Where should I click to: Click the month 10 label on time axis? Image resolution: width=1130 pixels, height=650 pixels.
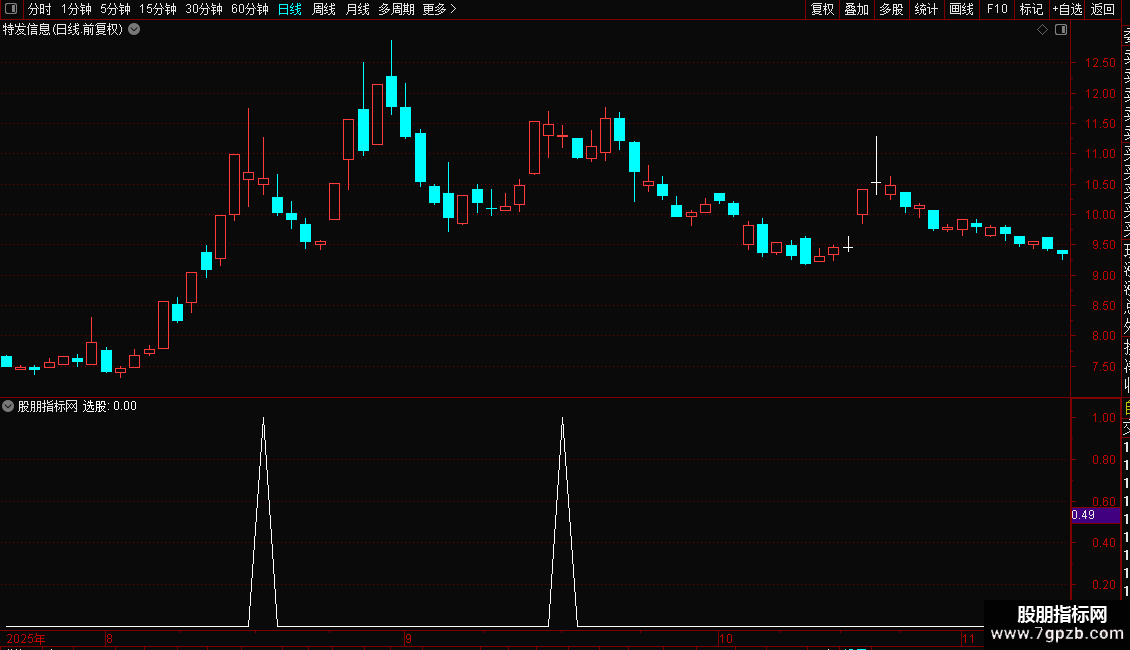click(725, 638)
